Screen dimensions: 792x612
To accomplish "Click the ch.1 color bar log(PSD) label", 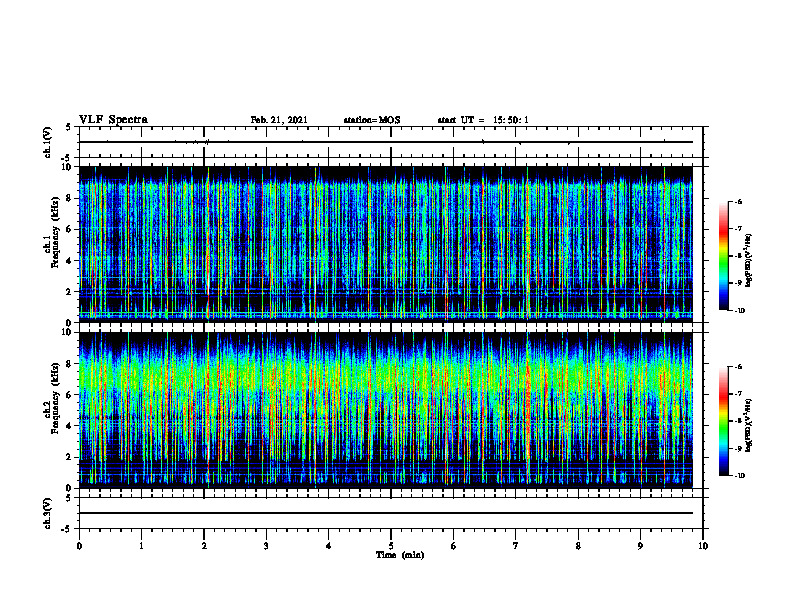I will [x=749, y=260].
